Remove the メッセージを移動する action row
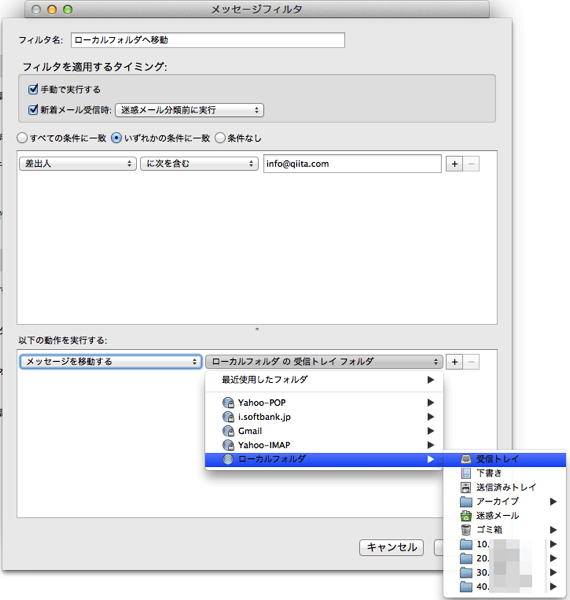Image resolution: width=570 pixels, height=600 pixels. pyautogui.click(x=471, y=362)
